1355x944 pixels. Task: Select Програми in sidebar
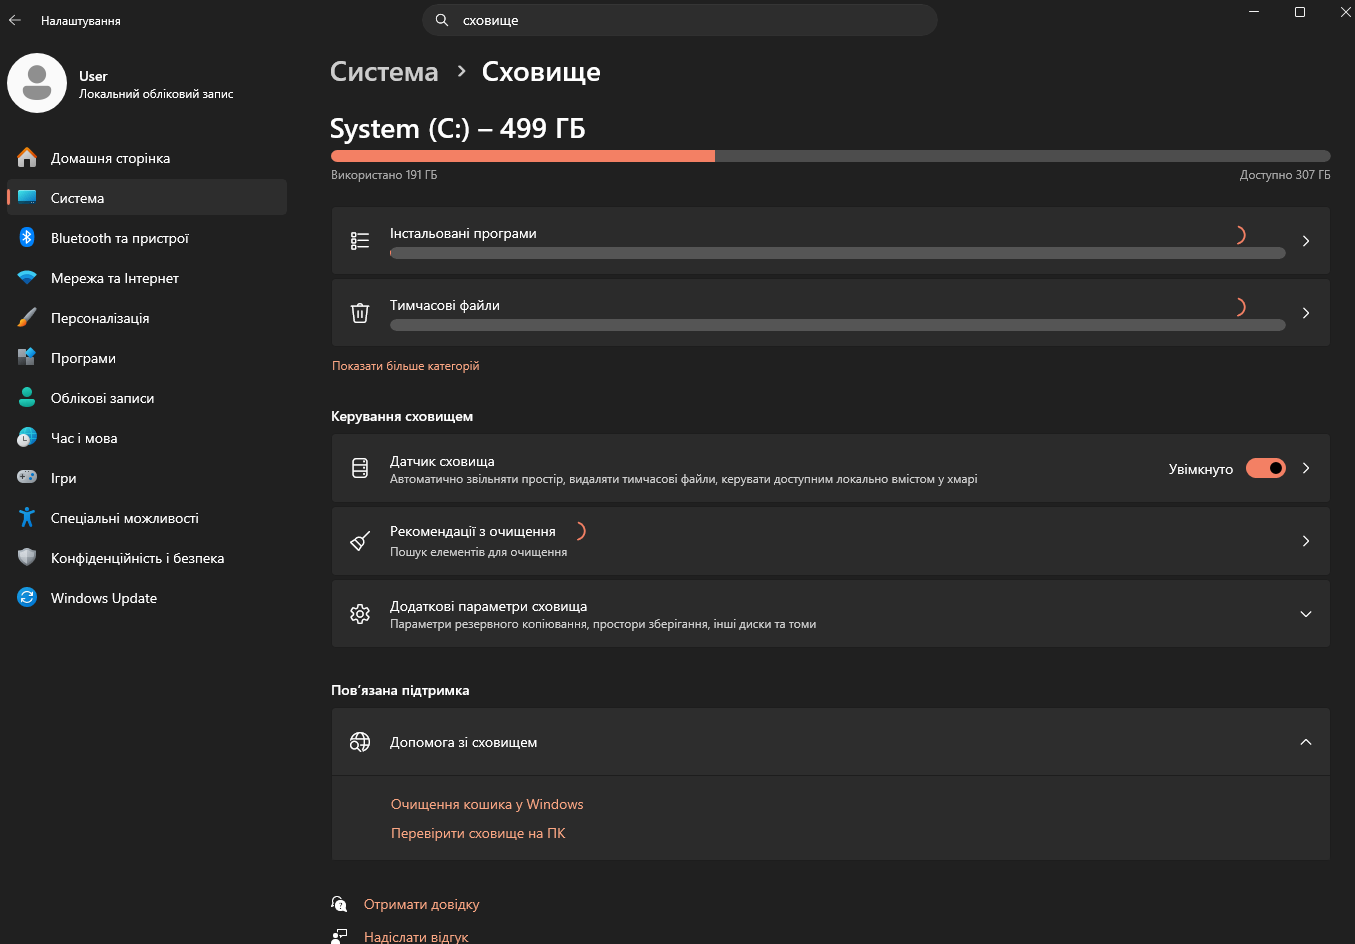(147, 358)
